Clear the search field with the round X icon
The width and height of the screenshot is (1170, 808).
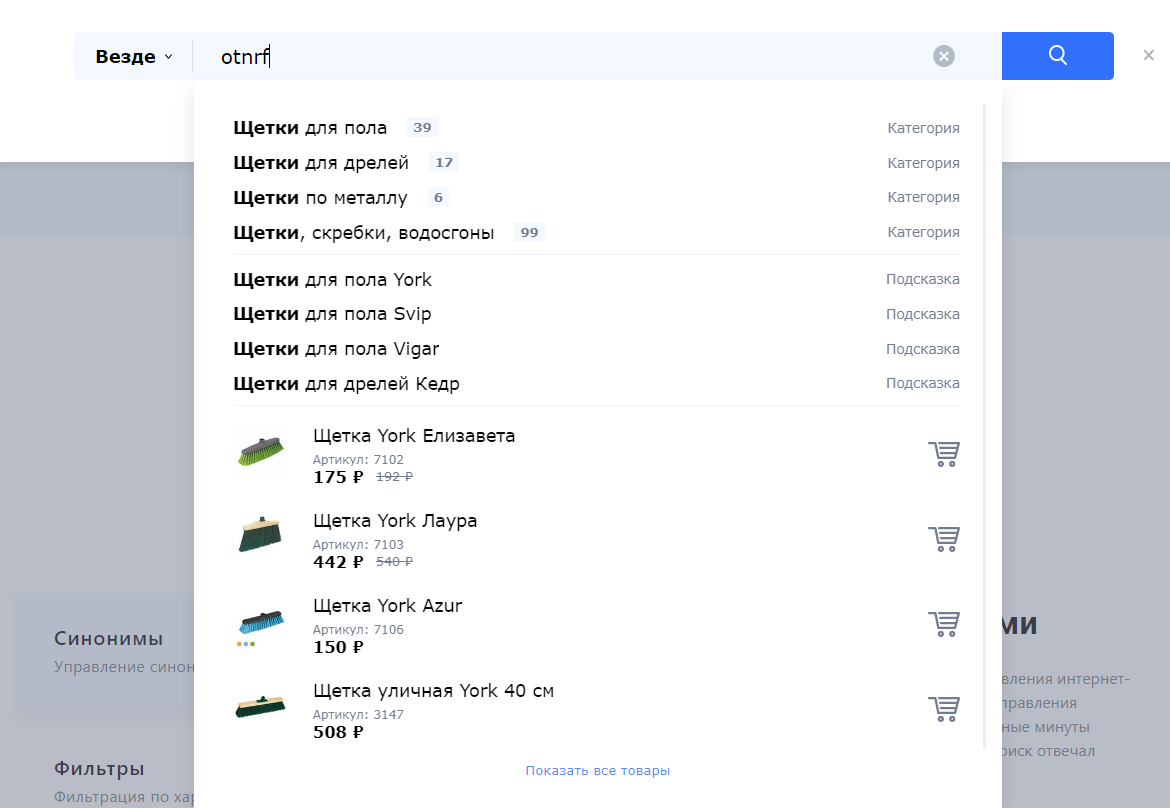tap(943, 56)
